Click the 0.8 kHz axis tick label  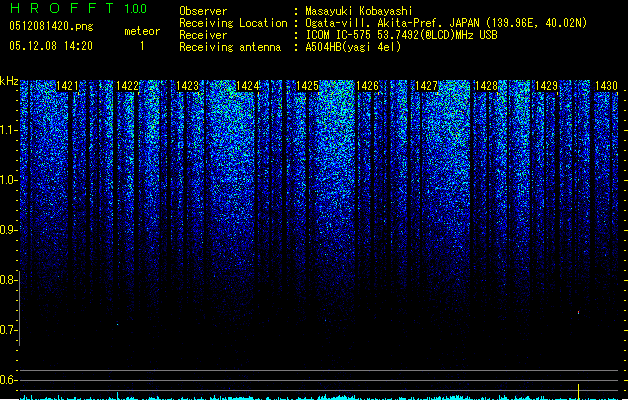8,280
